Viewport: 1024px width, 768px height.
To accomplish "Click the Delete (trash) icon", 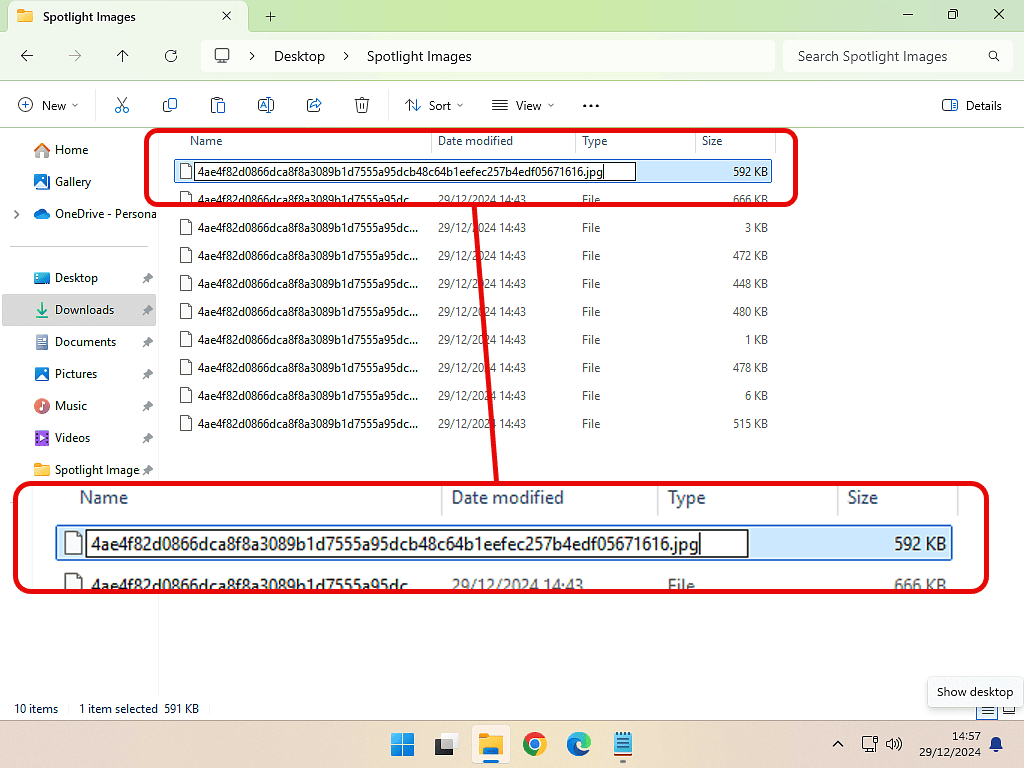I will point(361,105).
